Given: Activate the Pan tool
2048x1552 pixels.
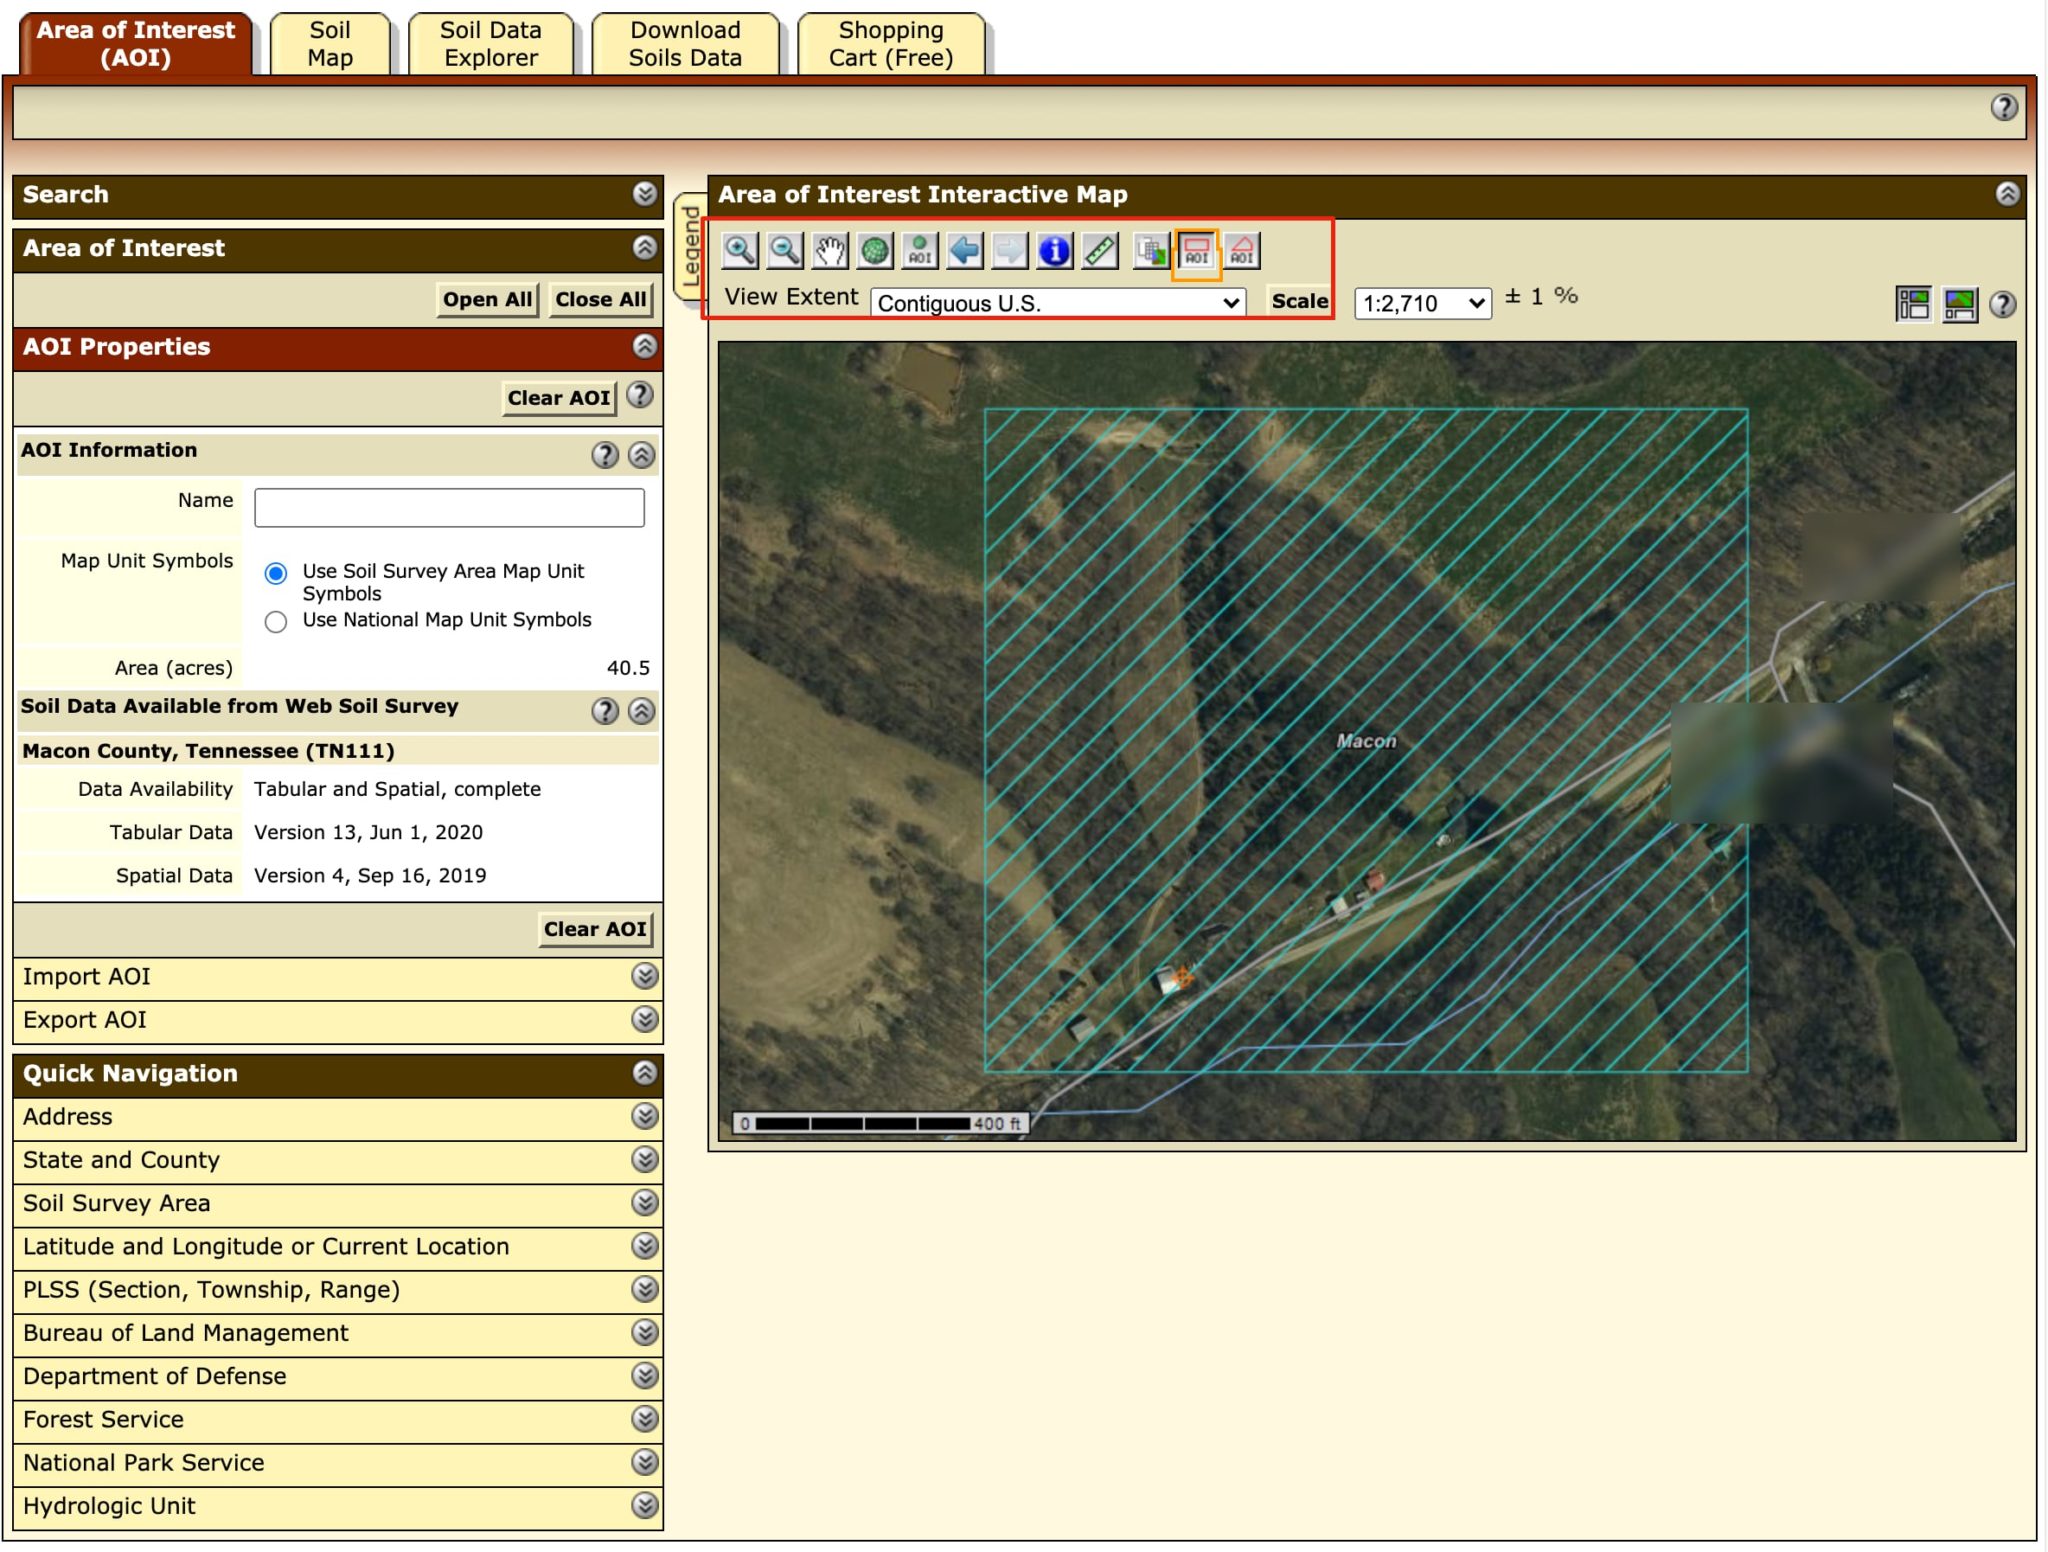Looking at the screenshot, I should tap(830, 252).
